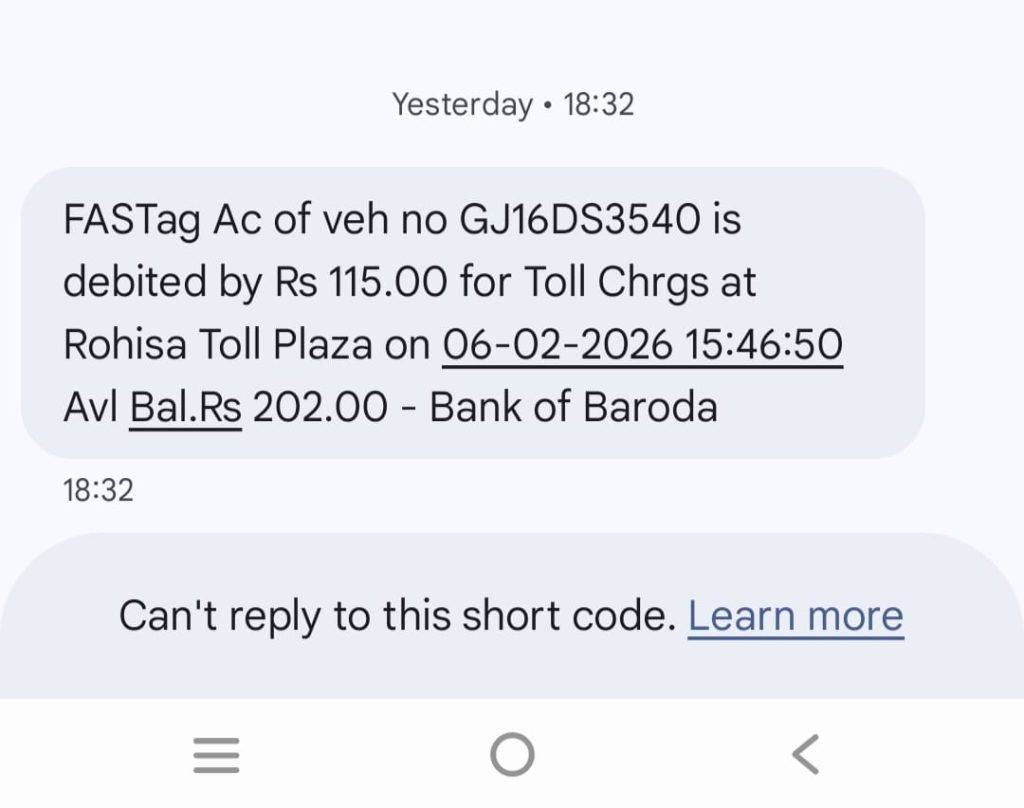
Task: Tap the back arrow navigation icon
Action: click(805, 755)
